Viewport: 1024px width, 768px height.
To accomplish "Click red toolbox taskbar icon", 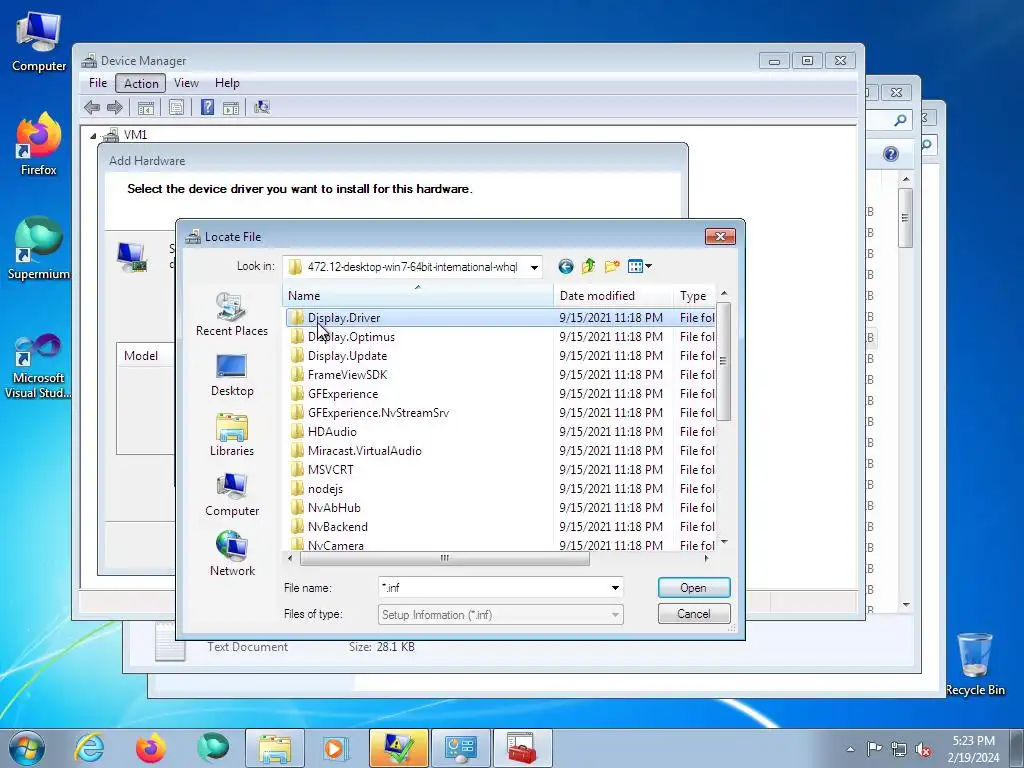I will (522, 748).
